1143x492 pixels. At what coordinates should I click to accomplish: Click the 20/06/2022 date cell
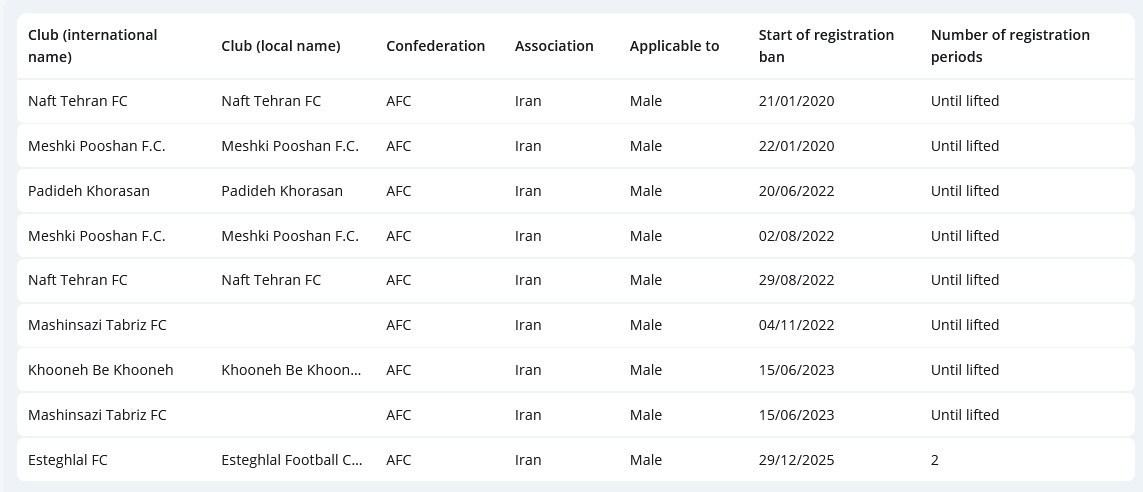[796, 191]
